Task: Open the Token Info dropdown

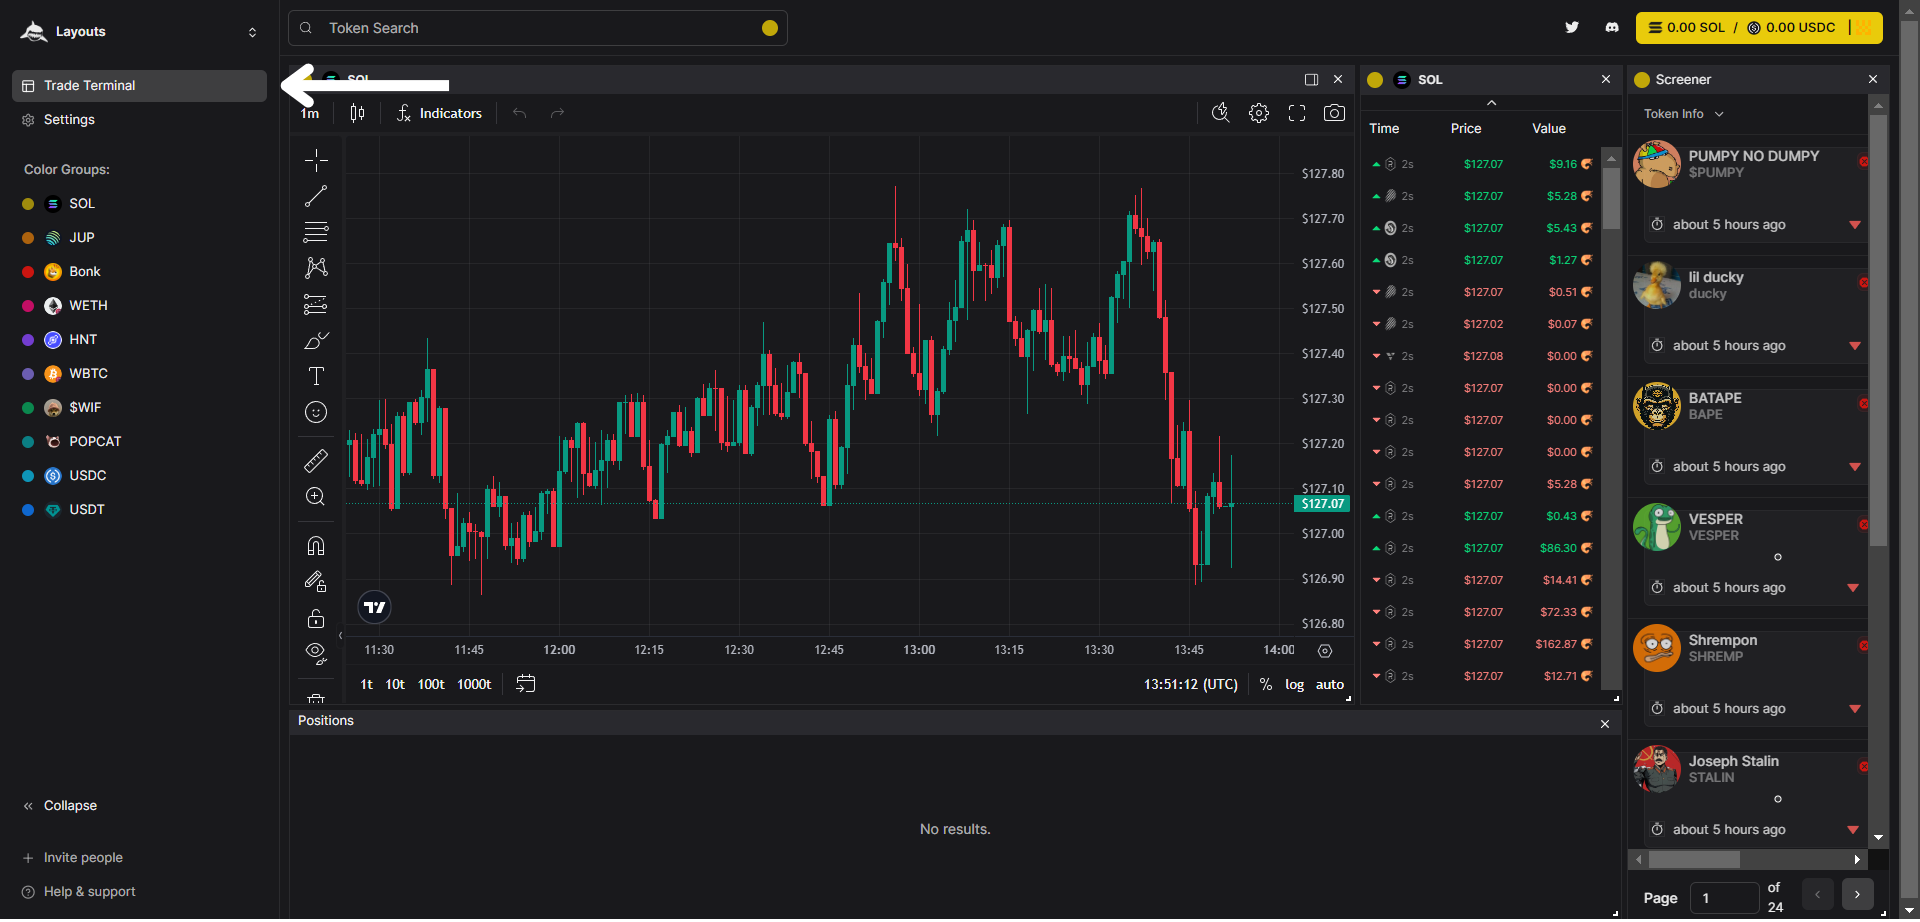Action: pos(1683,114)
